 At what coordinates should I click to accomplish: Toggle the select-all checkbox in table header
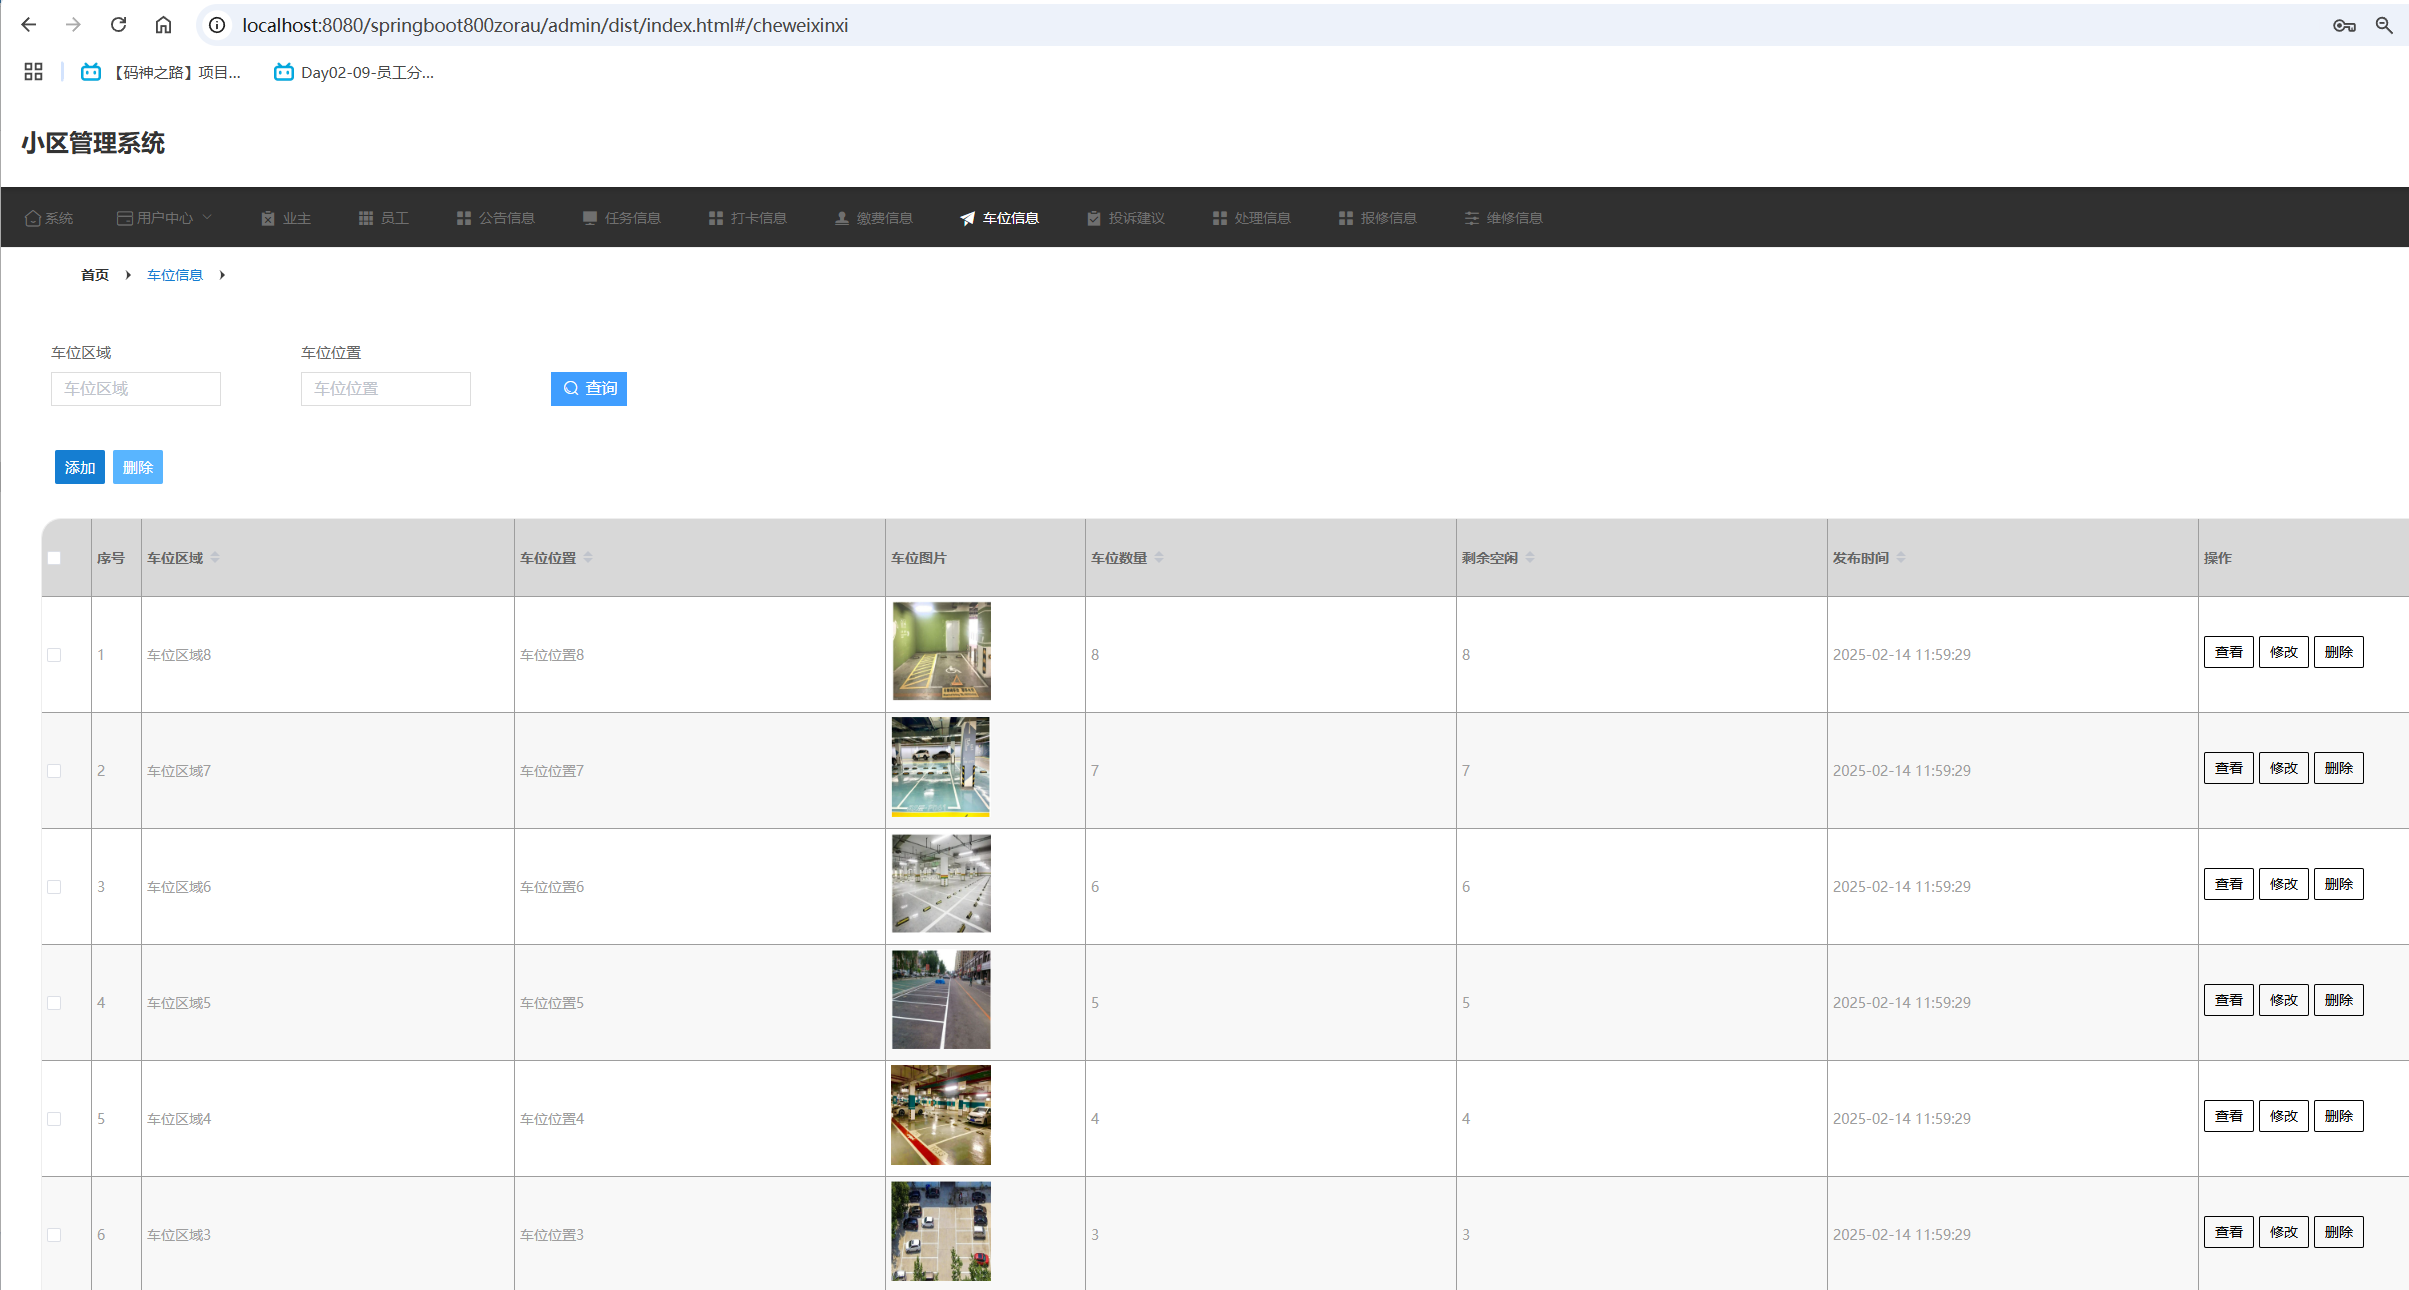[54, 558]
